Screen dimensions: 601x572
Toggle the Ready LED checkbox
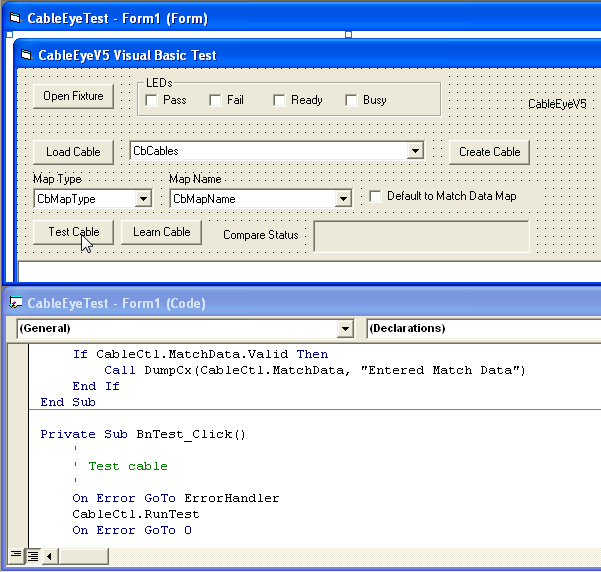click(279, 100)
